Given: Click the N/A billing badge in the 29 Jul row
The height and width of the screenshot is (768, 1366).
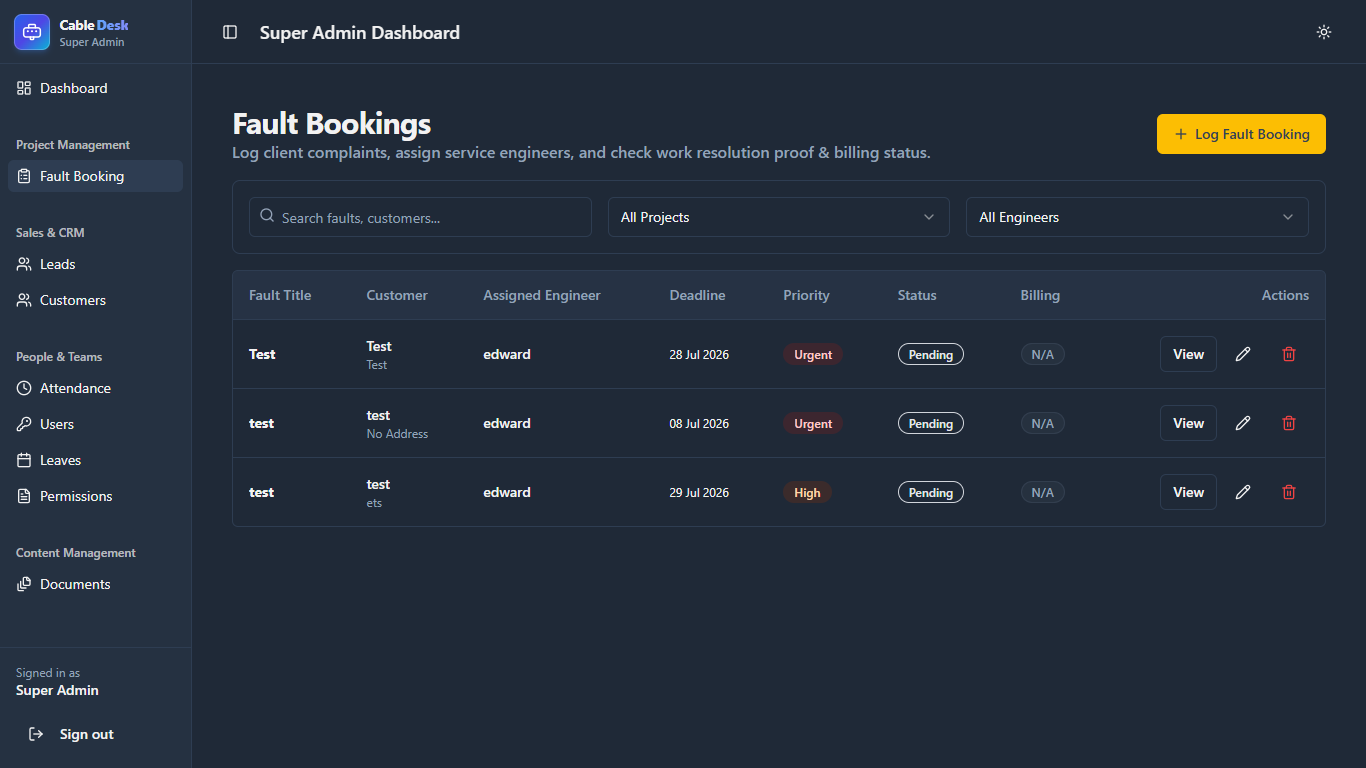Looking at the screenshot, I should pos(1043,492).
